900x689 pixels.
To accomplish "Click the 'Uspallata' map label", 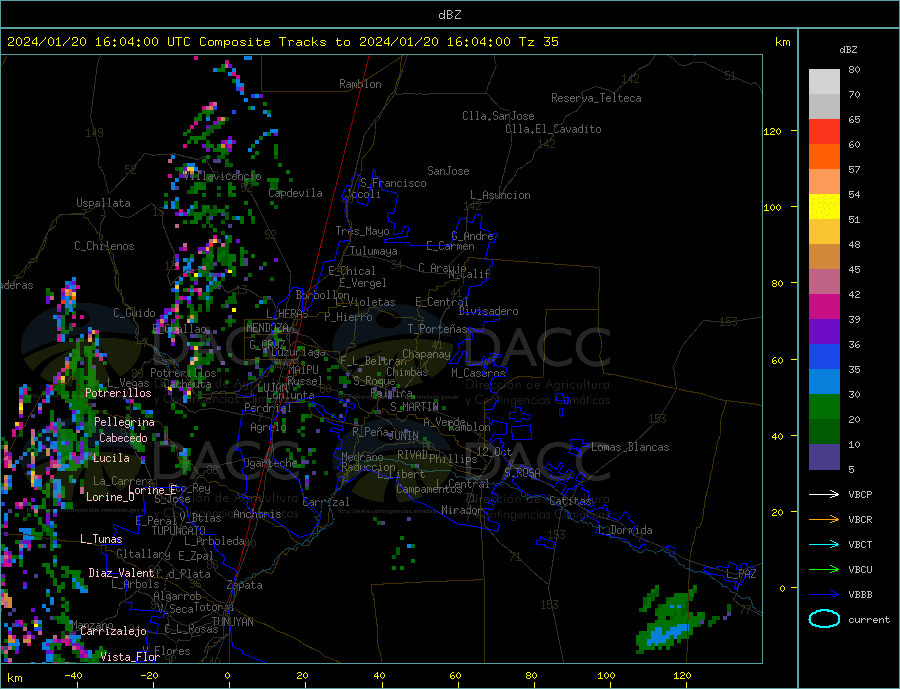I will [103, 203].
